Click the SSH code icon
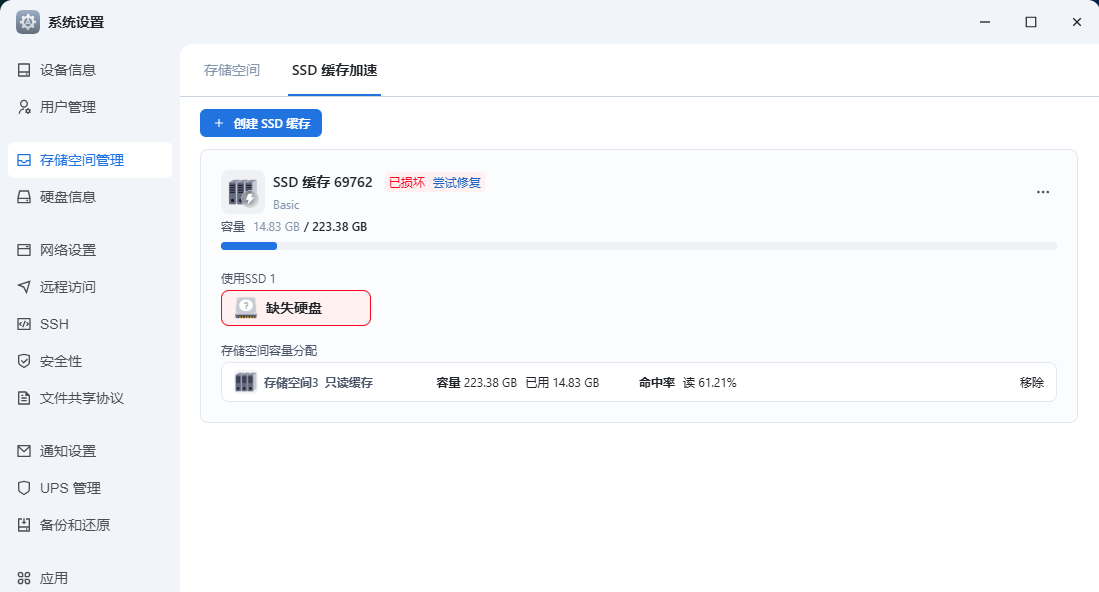This screenshot has width=1099, height=592. coord(24,324)
